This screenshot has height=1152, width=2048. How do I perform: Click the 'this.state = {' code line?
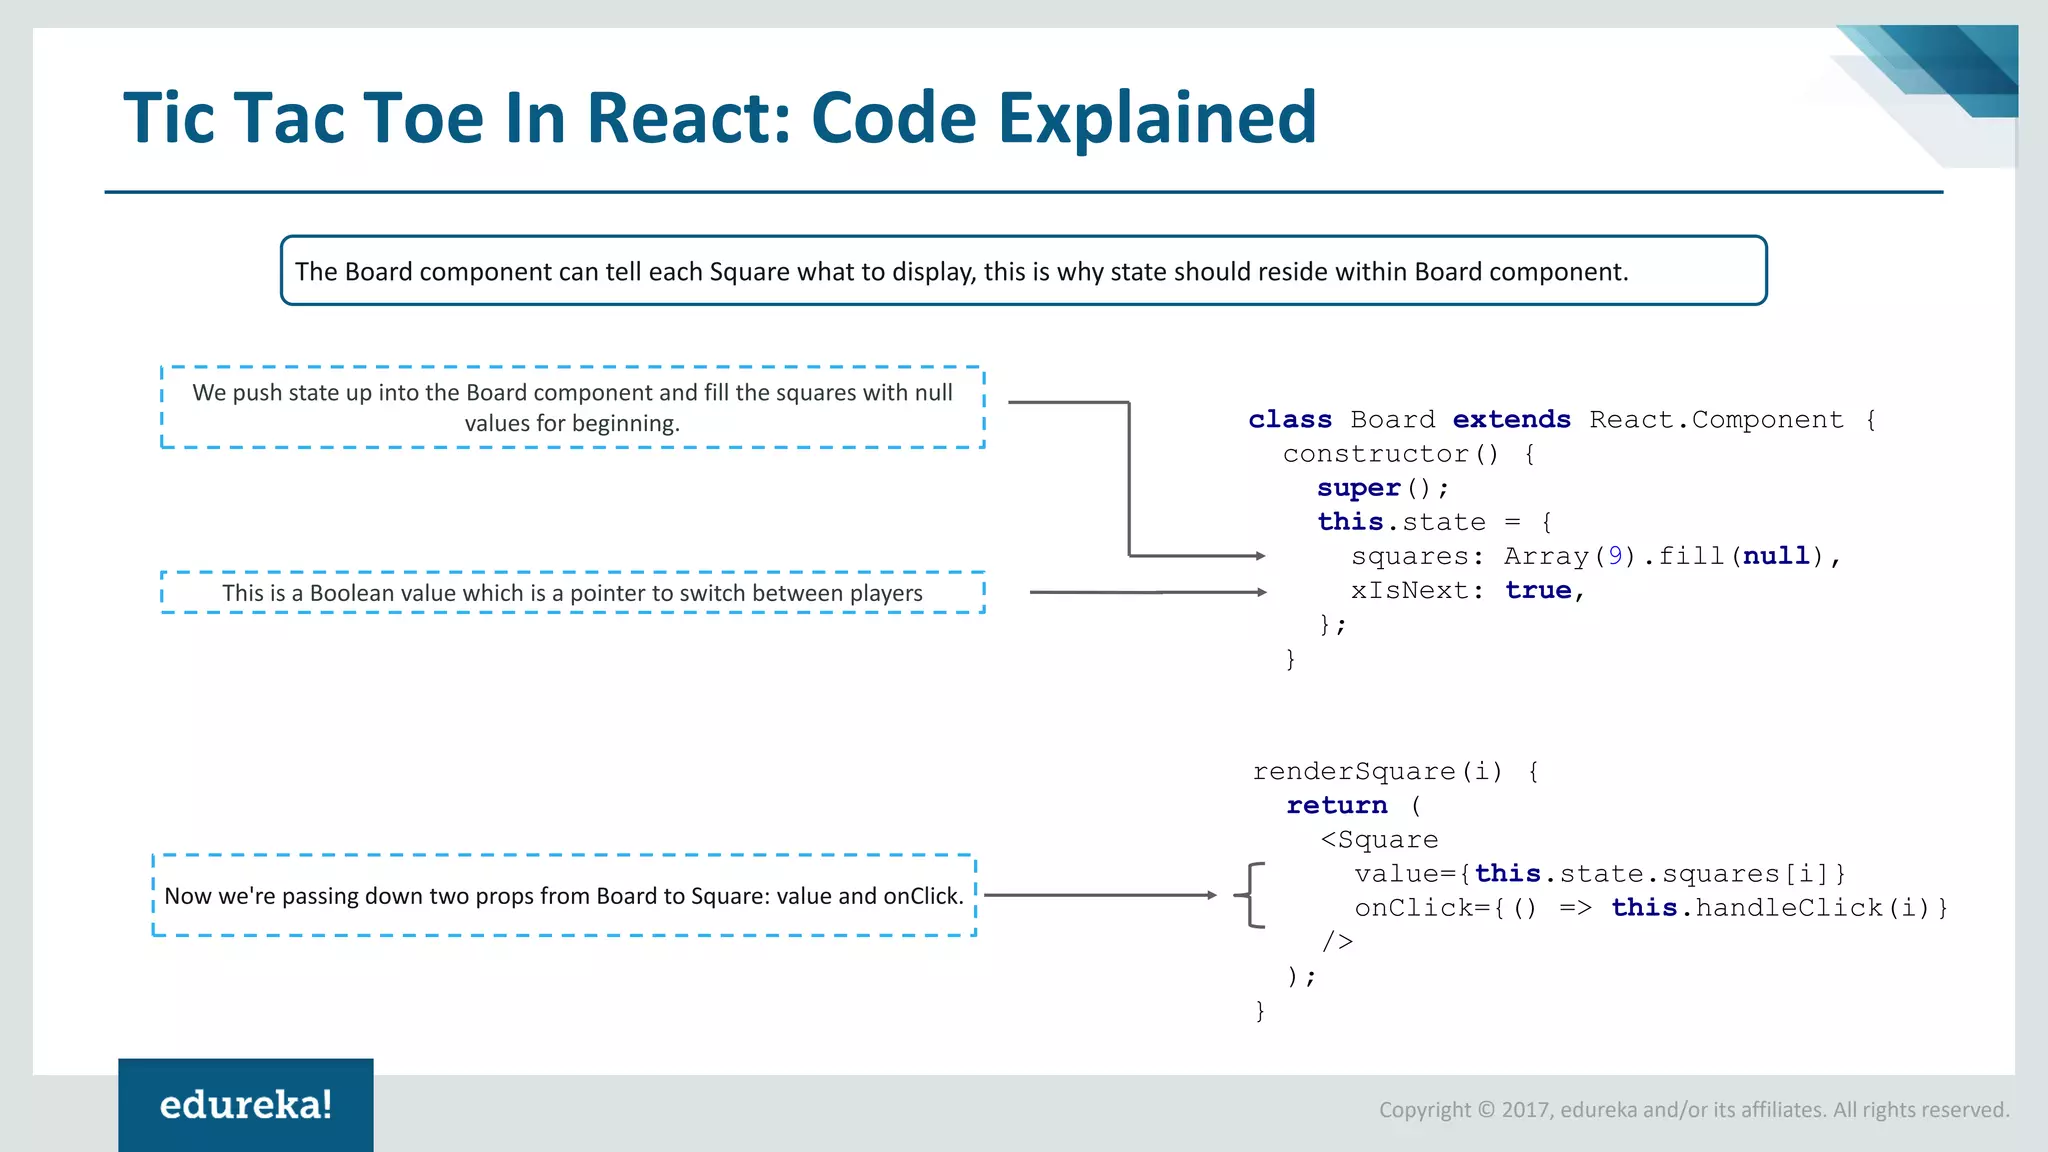1434,522
